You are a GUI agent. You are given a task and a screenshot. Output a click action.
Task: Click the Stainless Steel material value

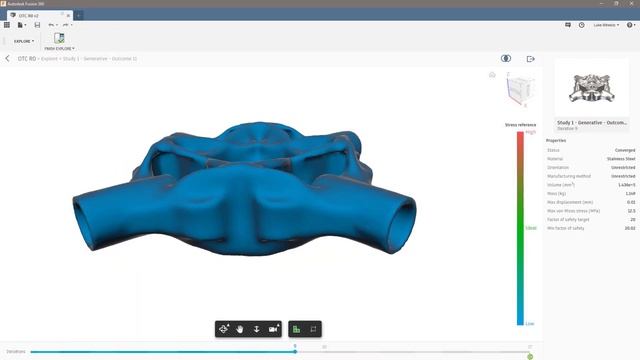pyautogui.click(x=621, y=159)
